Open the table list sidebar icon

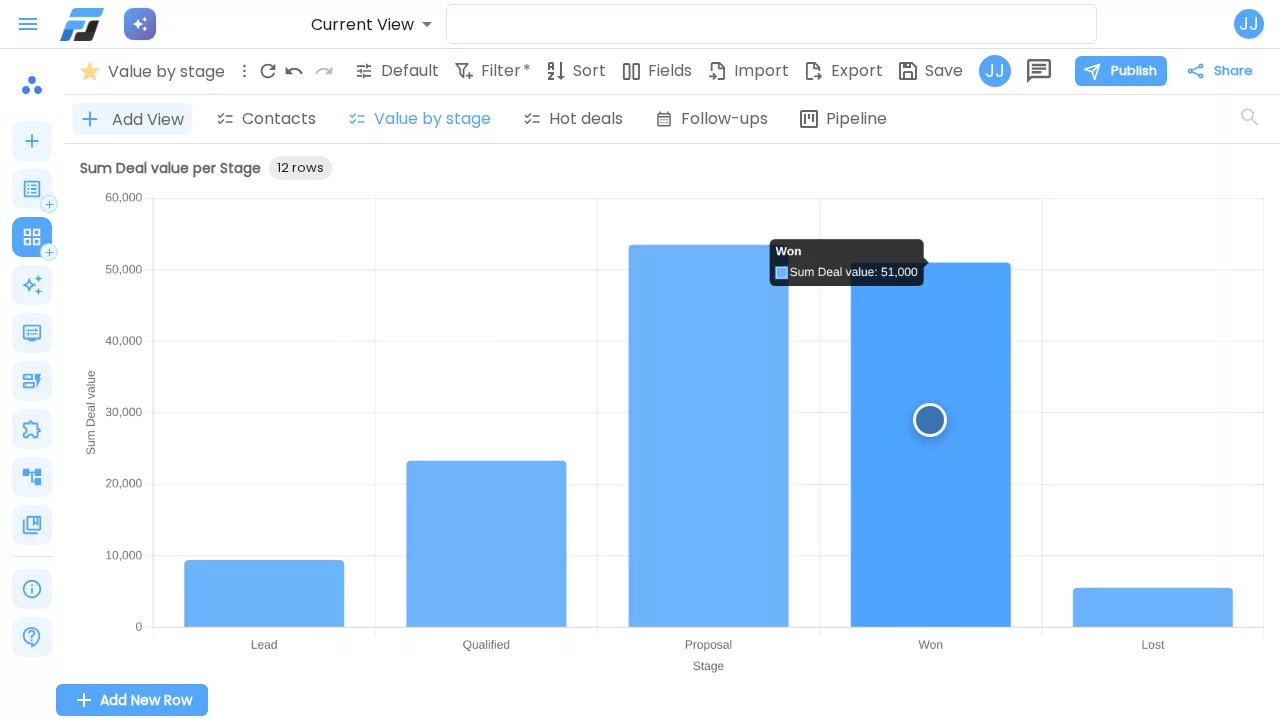pos(32,189)
